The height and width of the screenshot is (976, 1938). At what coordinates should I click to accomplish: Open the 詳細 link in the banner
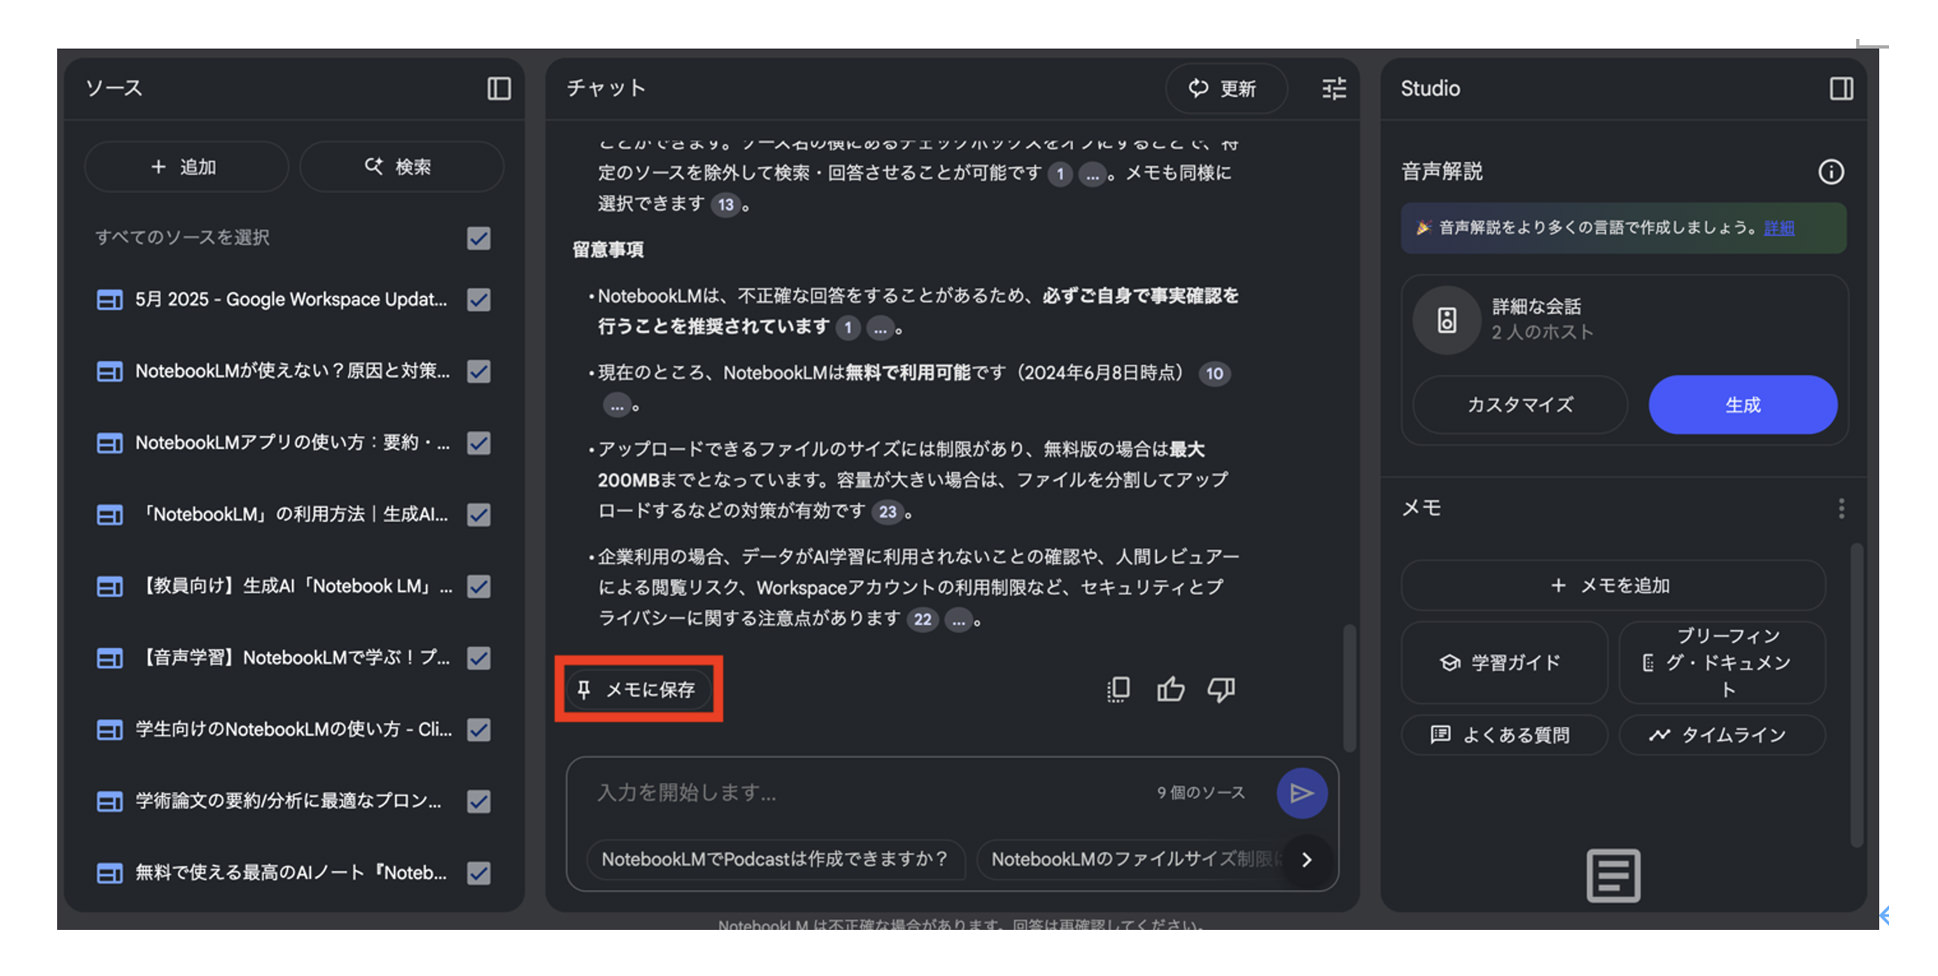click(1779, 228)
